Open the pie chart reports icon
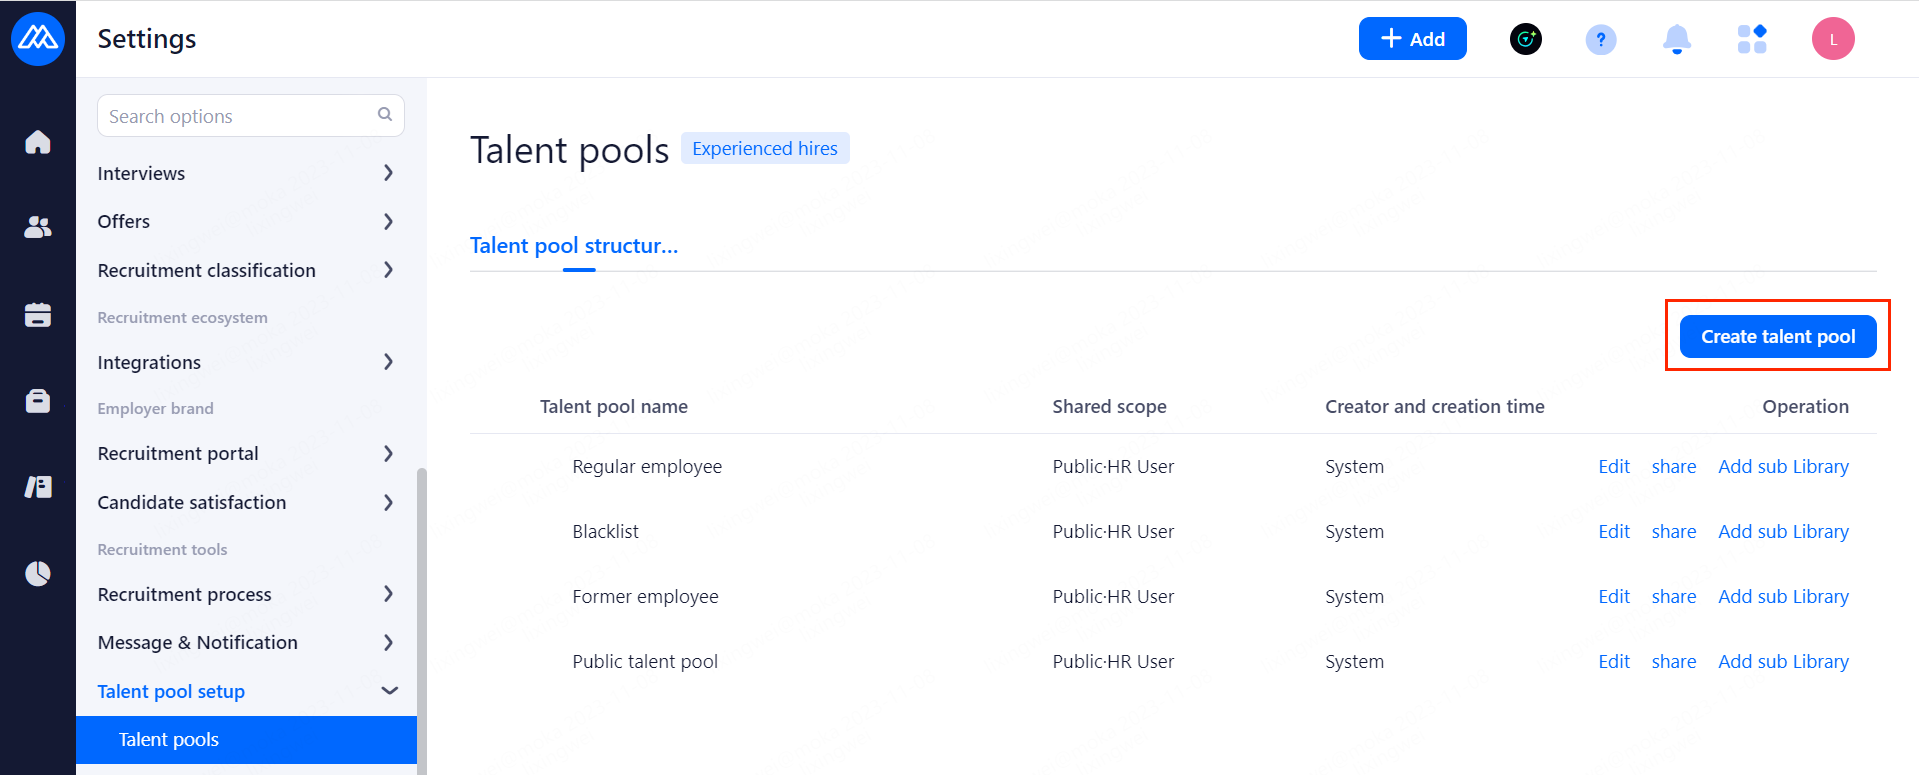The width and height of the screenshot is (1919, 775). [38, 573]
